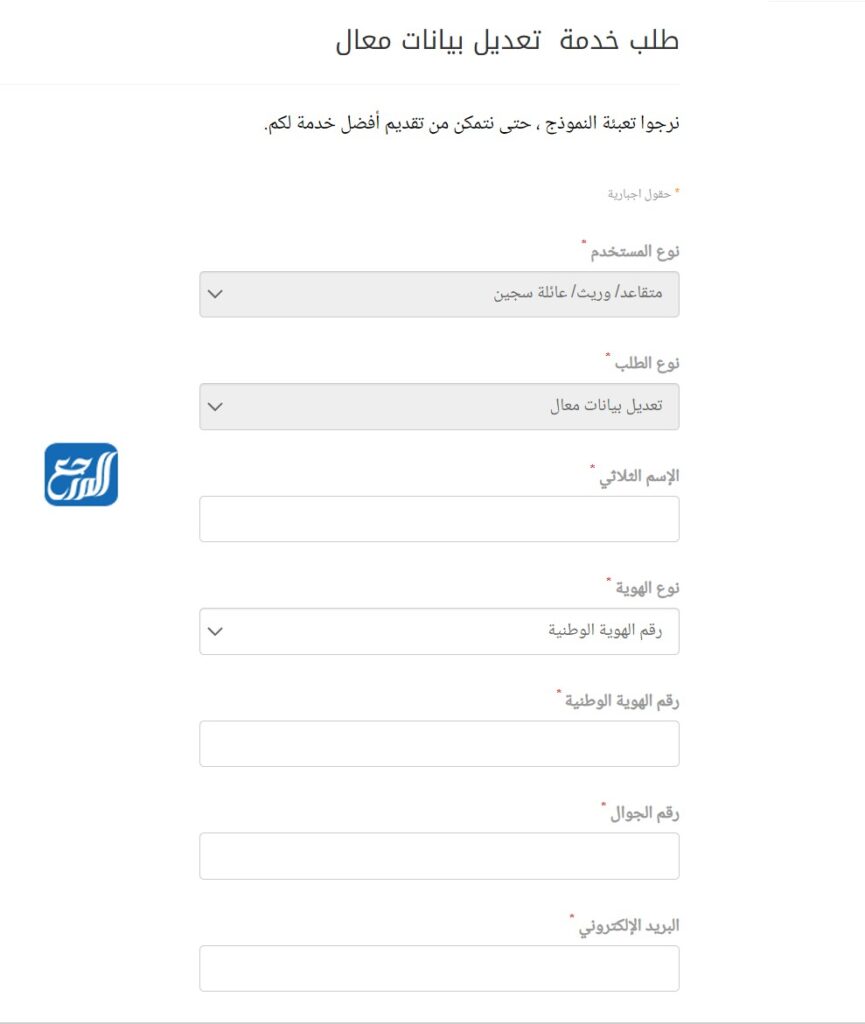Viewport: 865px width, 1024px height.
Task: Open the نوع الهوية dropdown
Action: point(440,631)
